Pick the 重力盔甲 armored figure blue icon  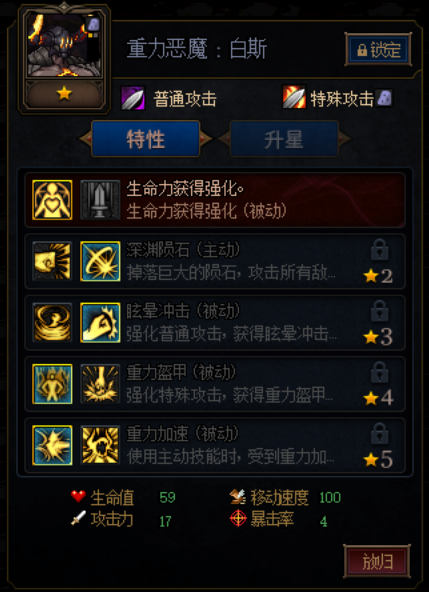pyautogui.click(x=52, y=384)
